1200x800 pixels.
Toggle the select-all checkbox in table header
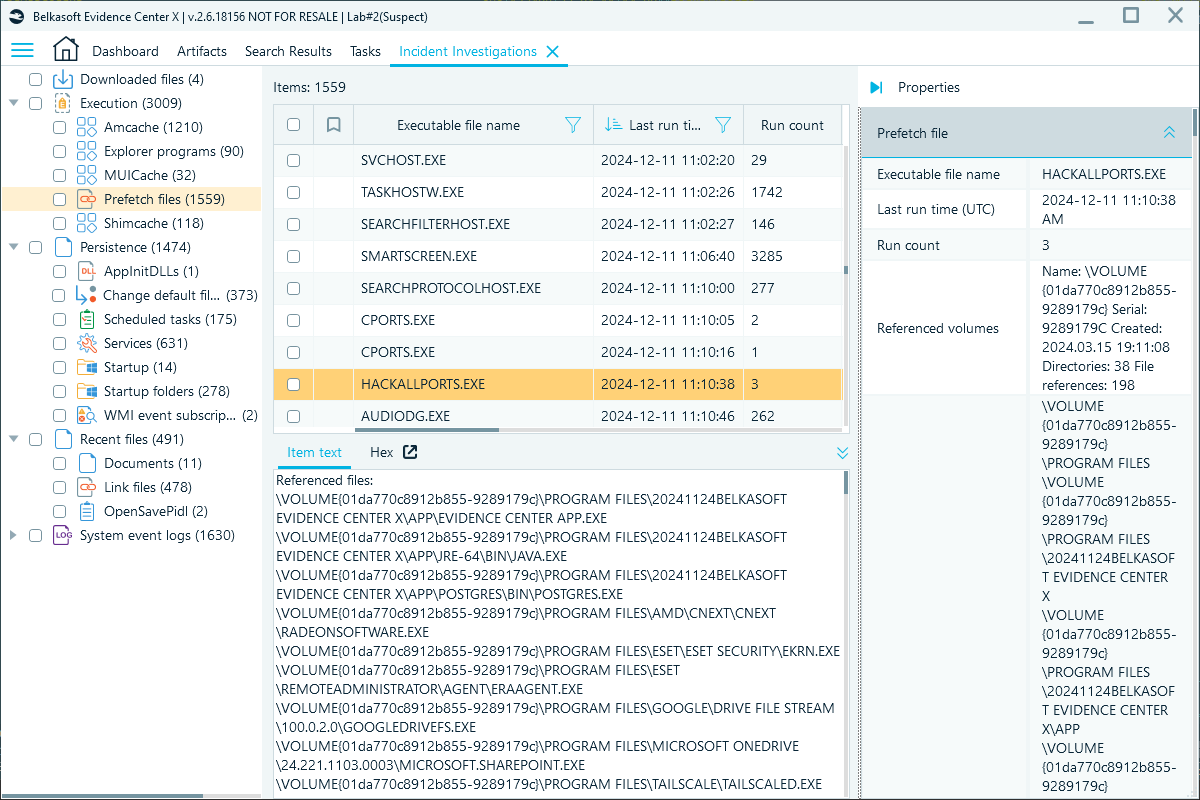[x=293, y=125]
